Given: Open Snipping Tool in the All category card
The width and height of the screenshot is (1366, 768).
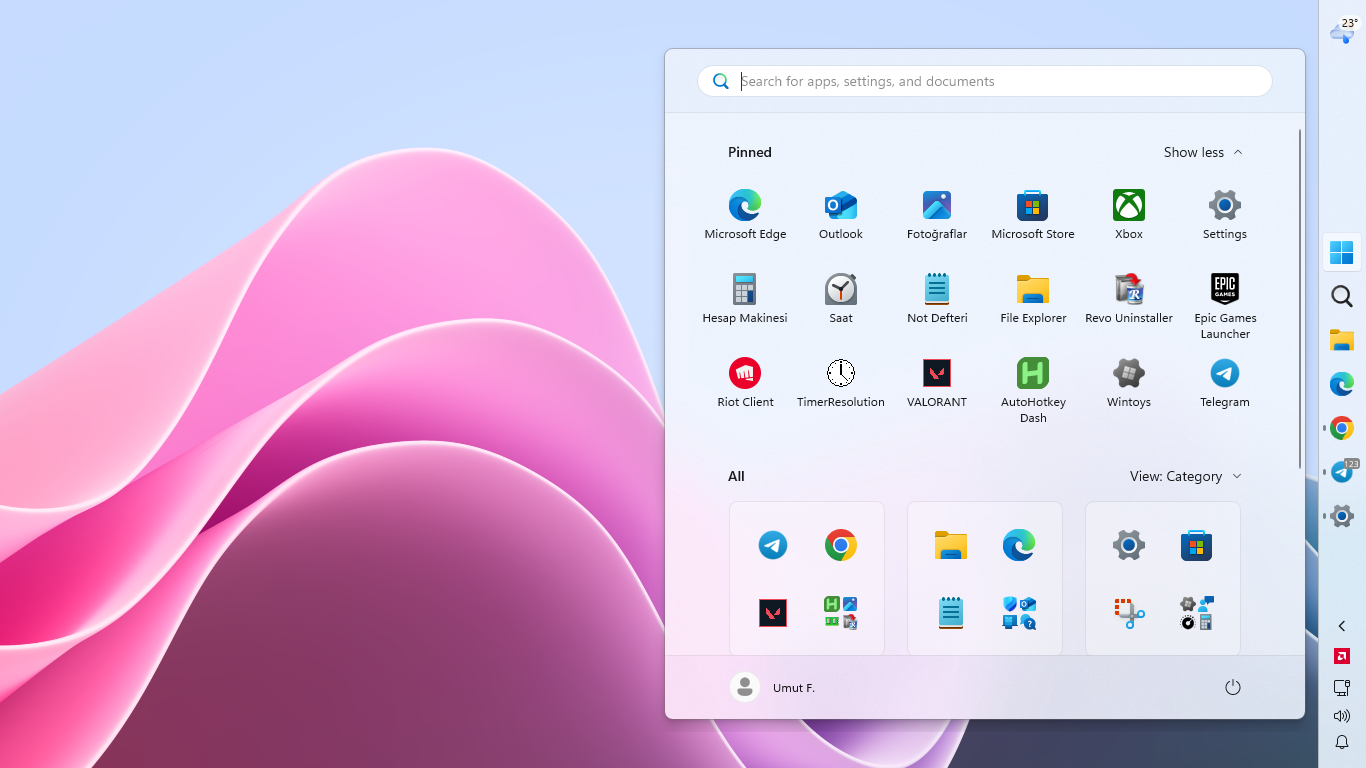Looking at the screenshot, I should (1129, 613).
